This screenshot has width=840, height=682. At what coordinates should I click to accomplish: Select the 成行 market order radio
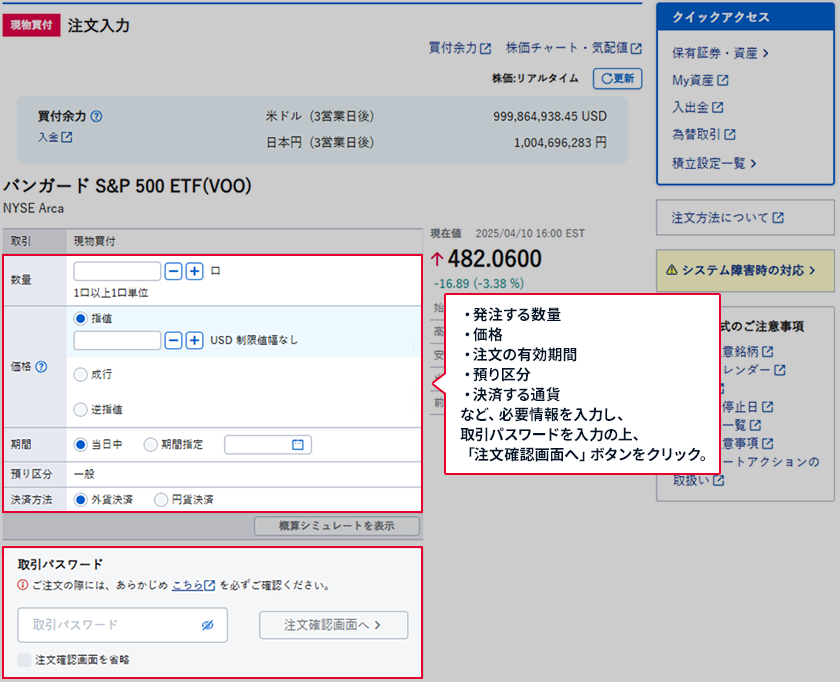[80, 374]
